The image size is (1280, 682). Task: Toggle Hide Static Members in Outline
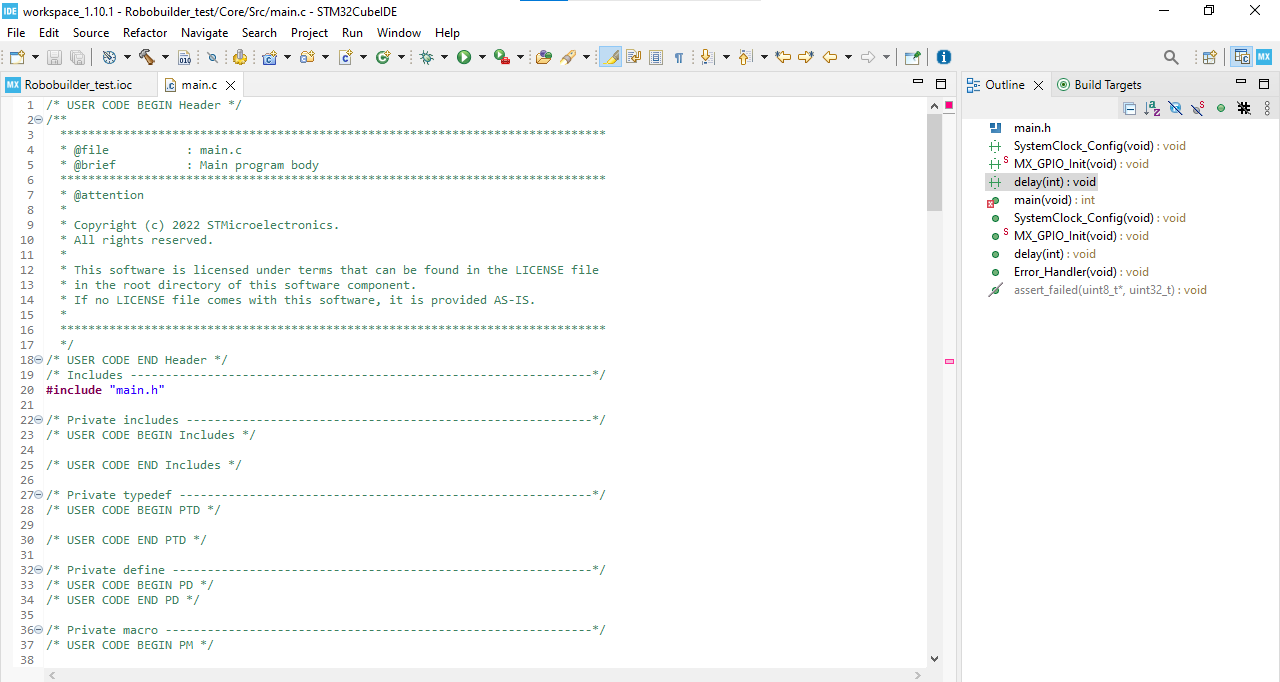[x=1197, y=108]
